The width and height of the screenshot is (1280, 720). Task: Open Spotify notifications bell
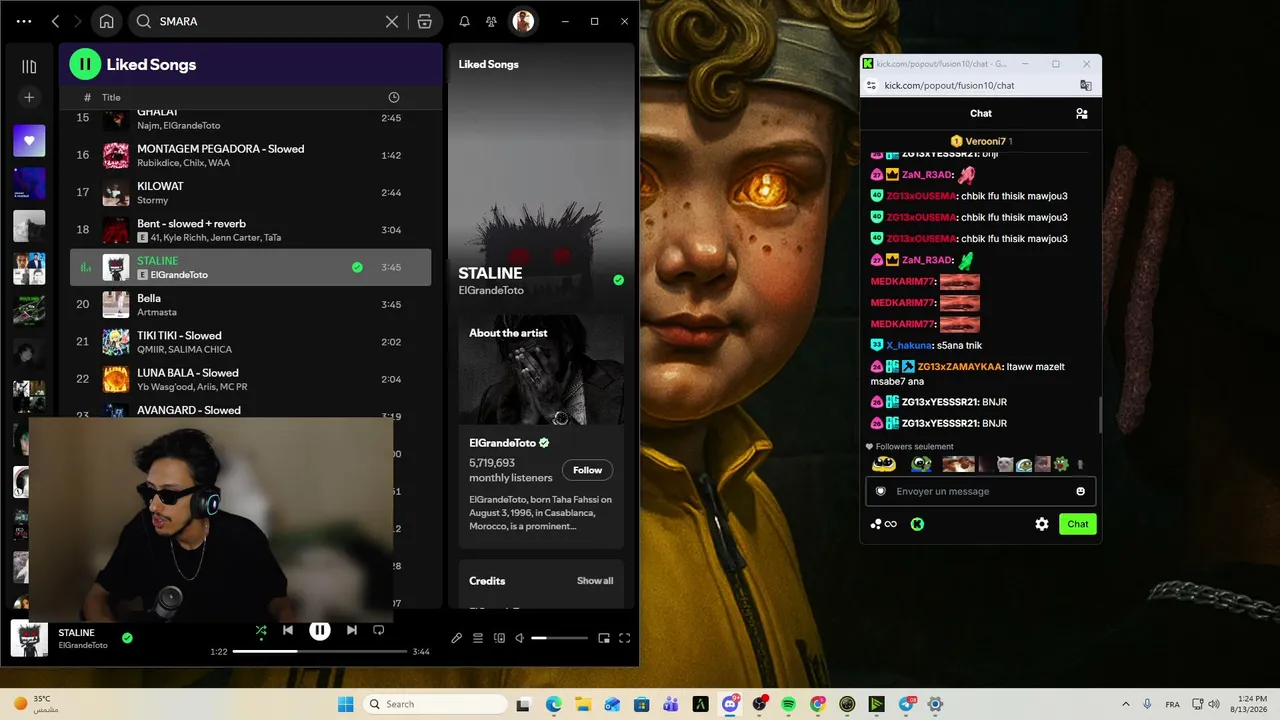[464, 21]
